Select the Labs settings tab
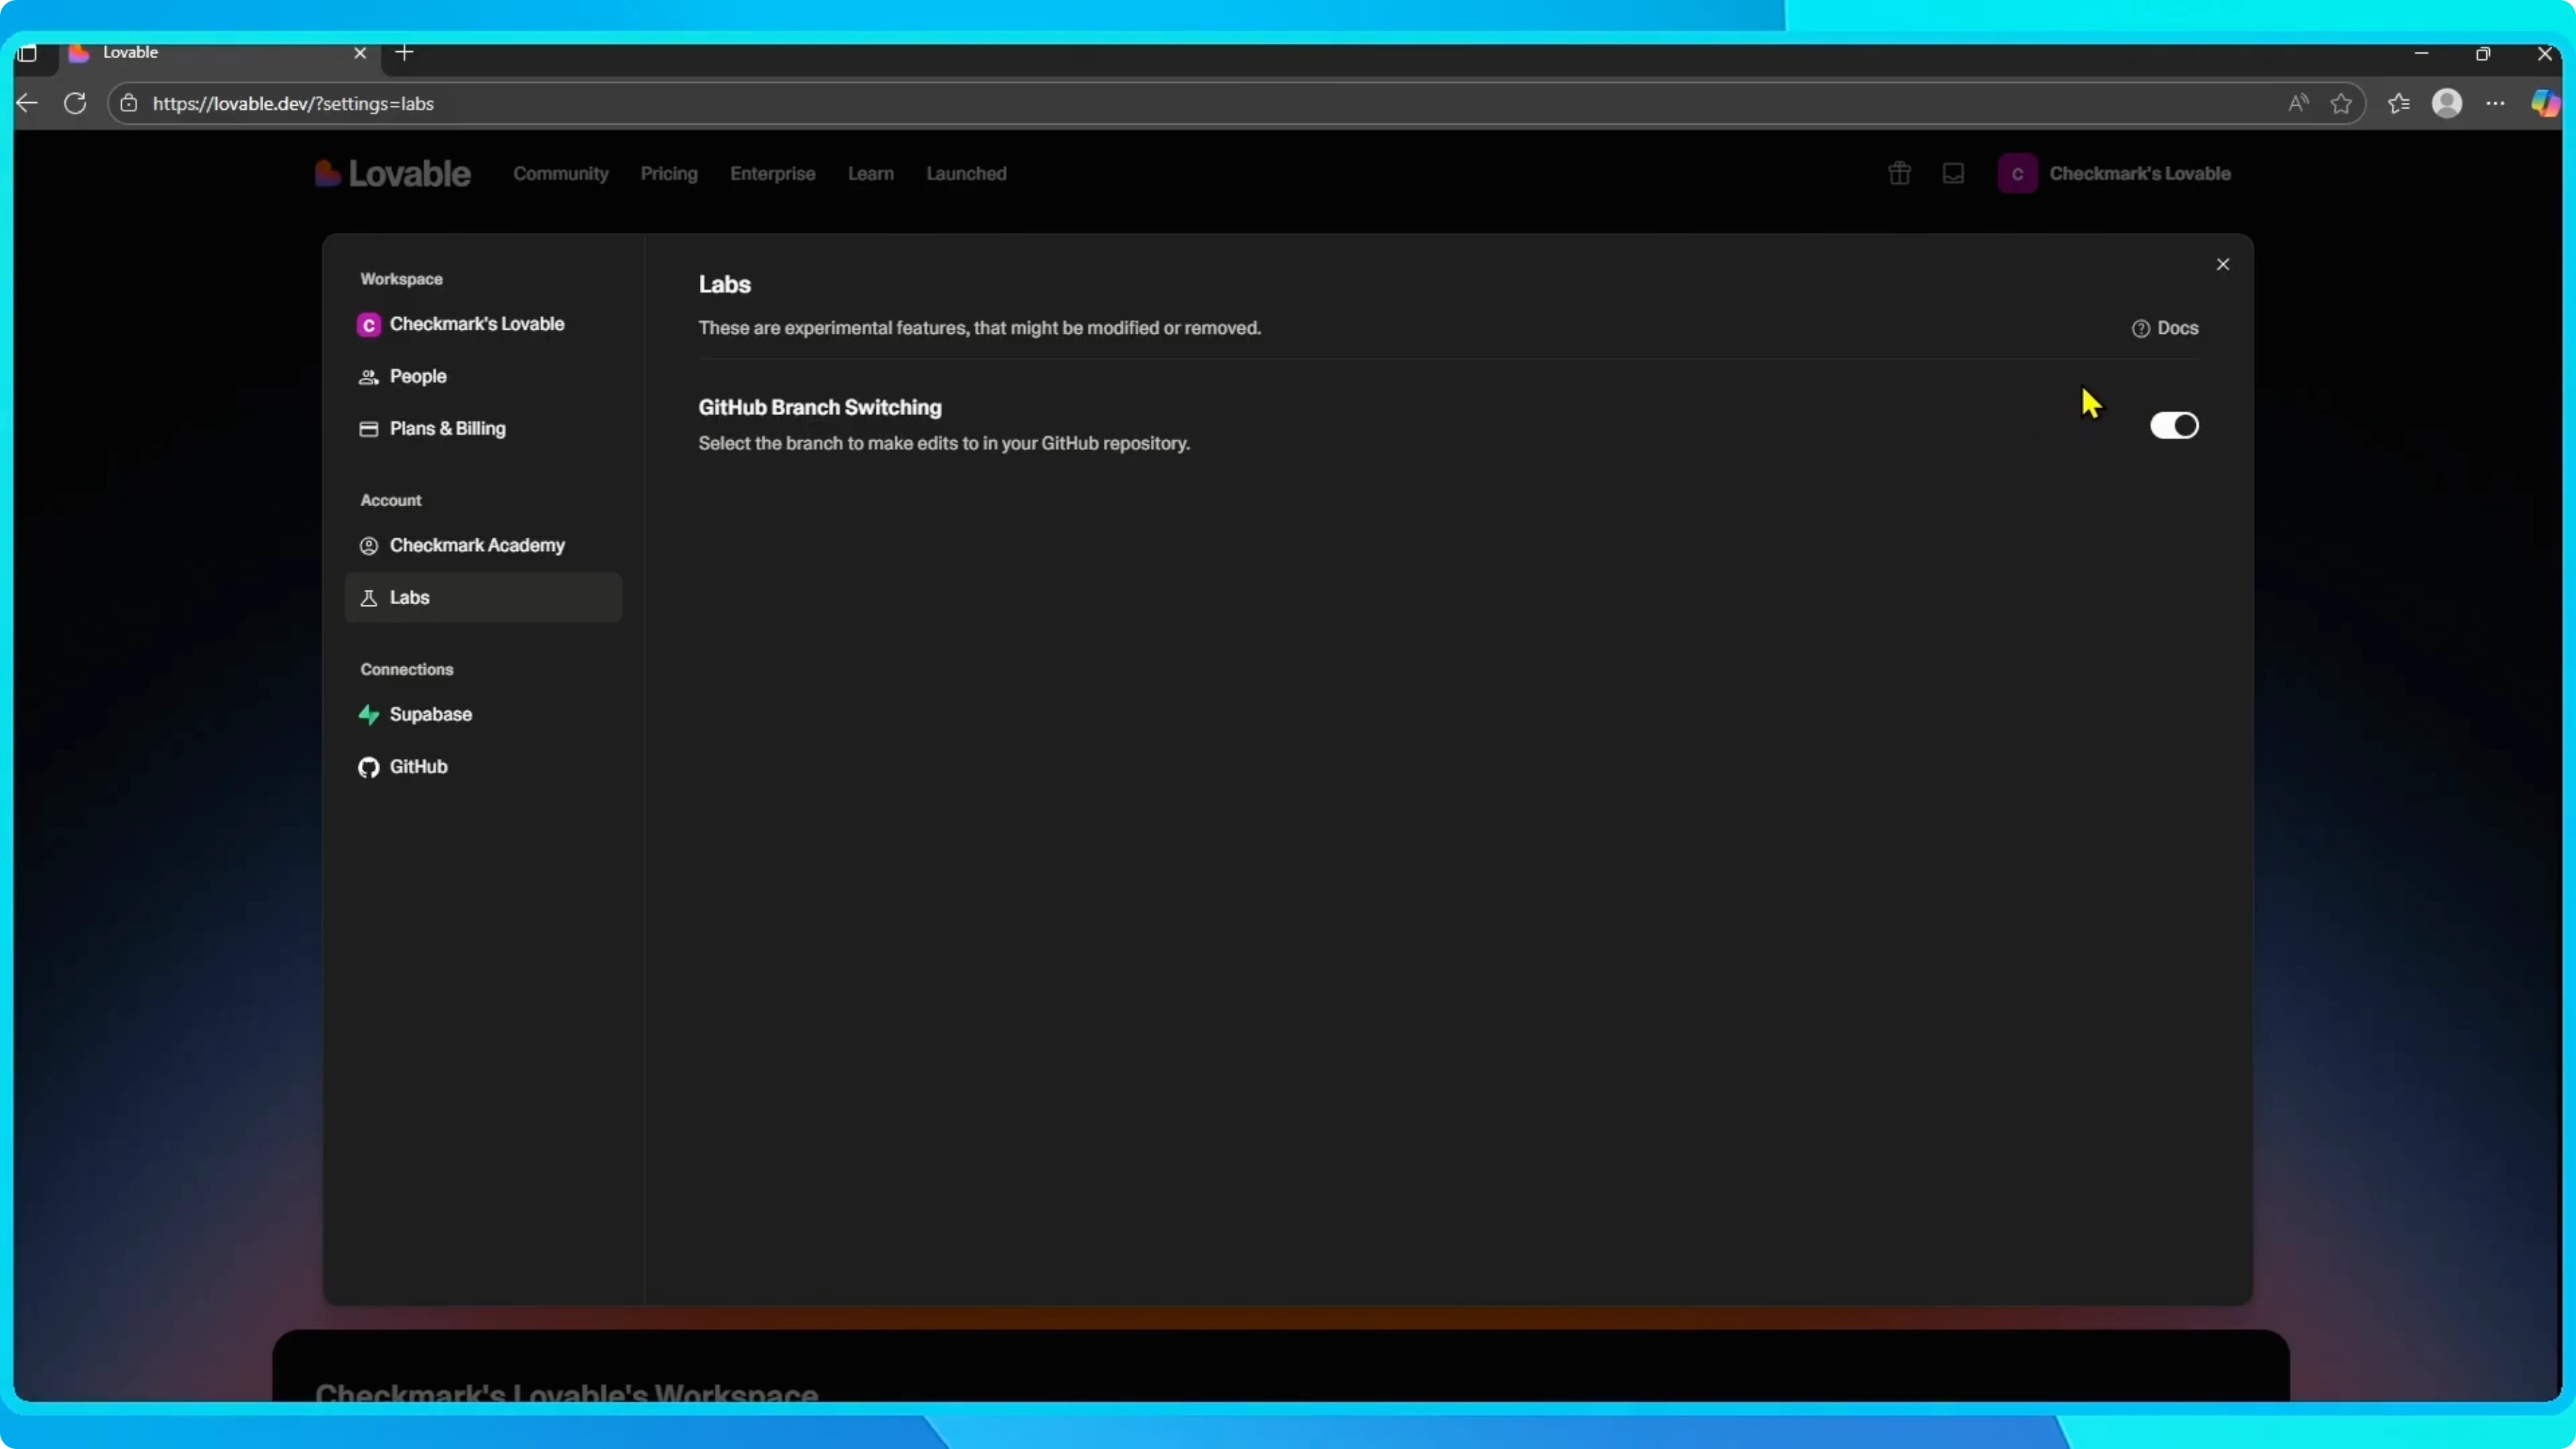2576x1449 pixels. point(483,597)
